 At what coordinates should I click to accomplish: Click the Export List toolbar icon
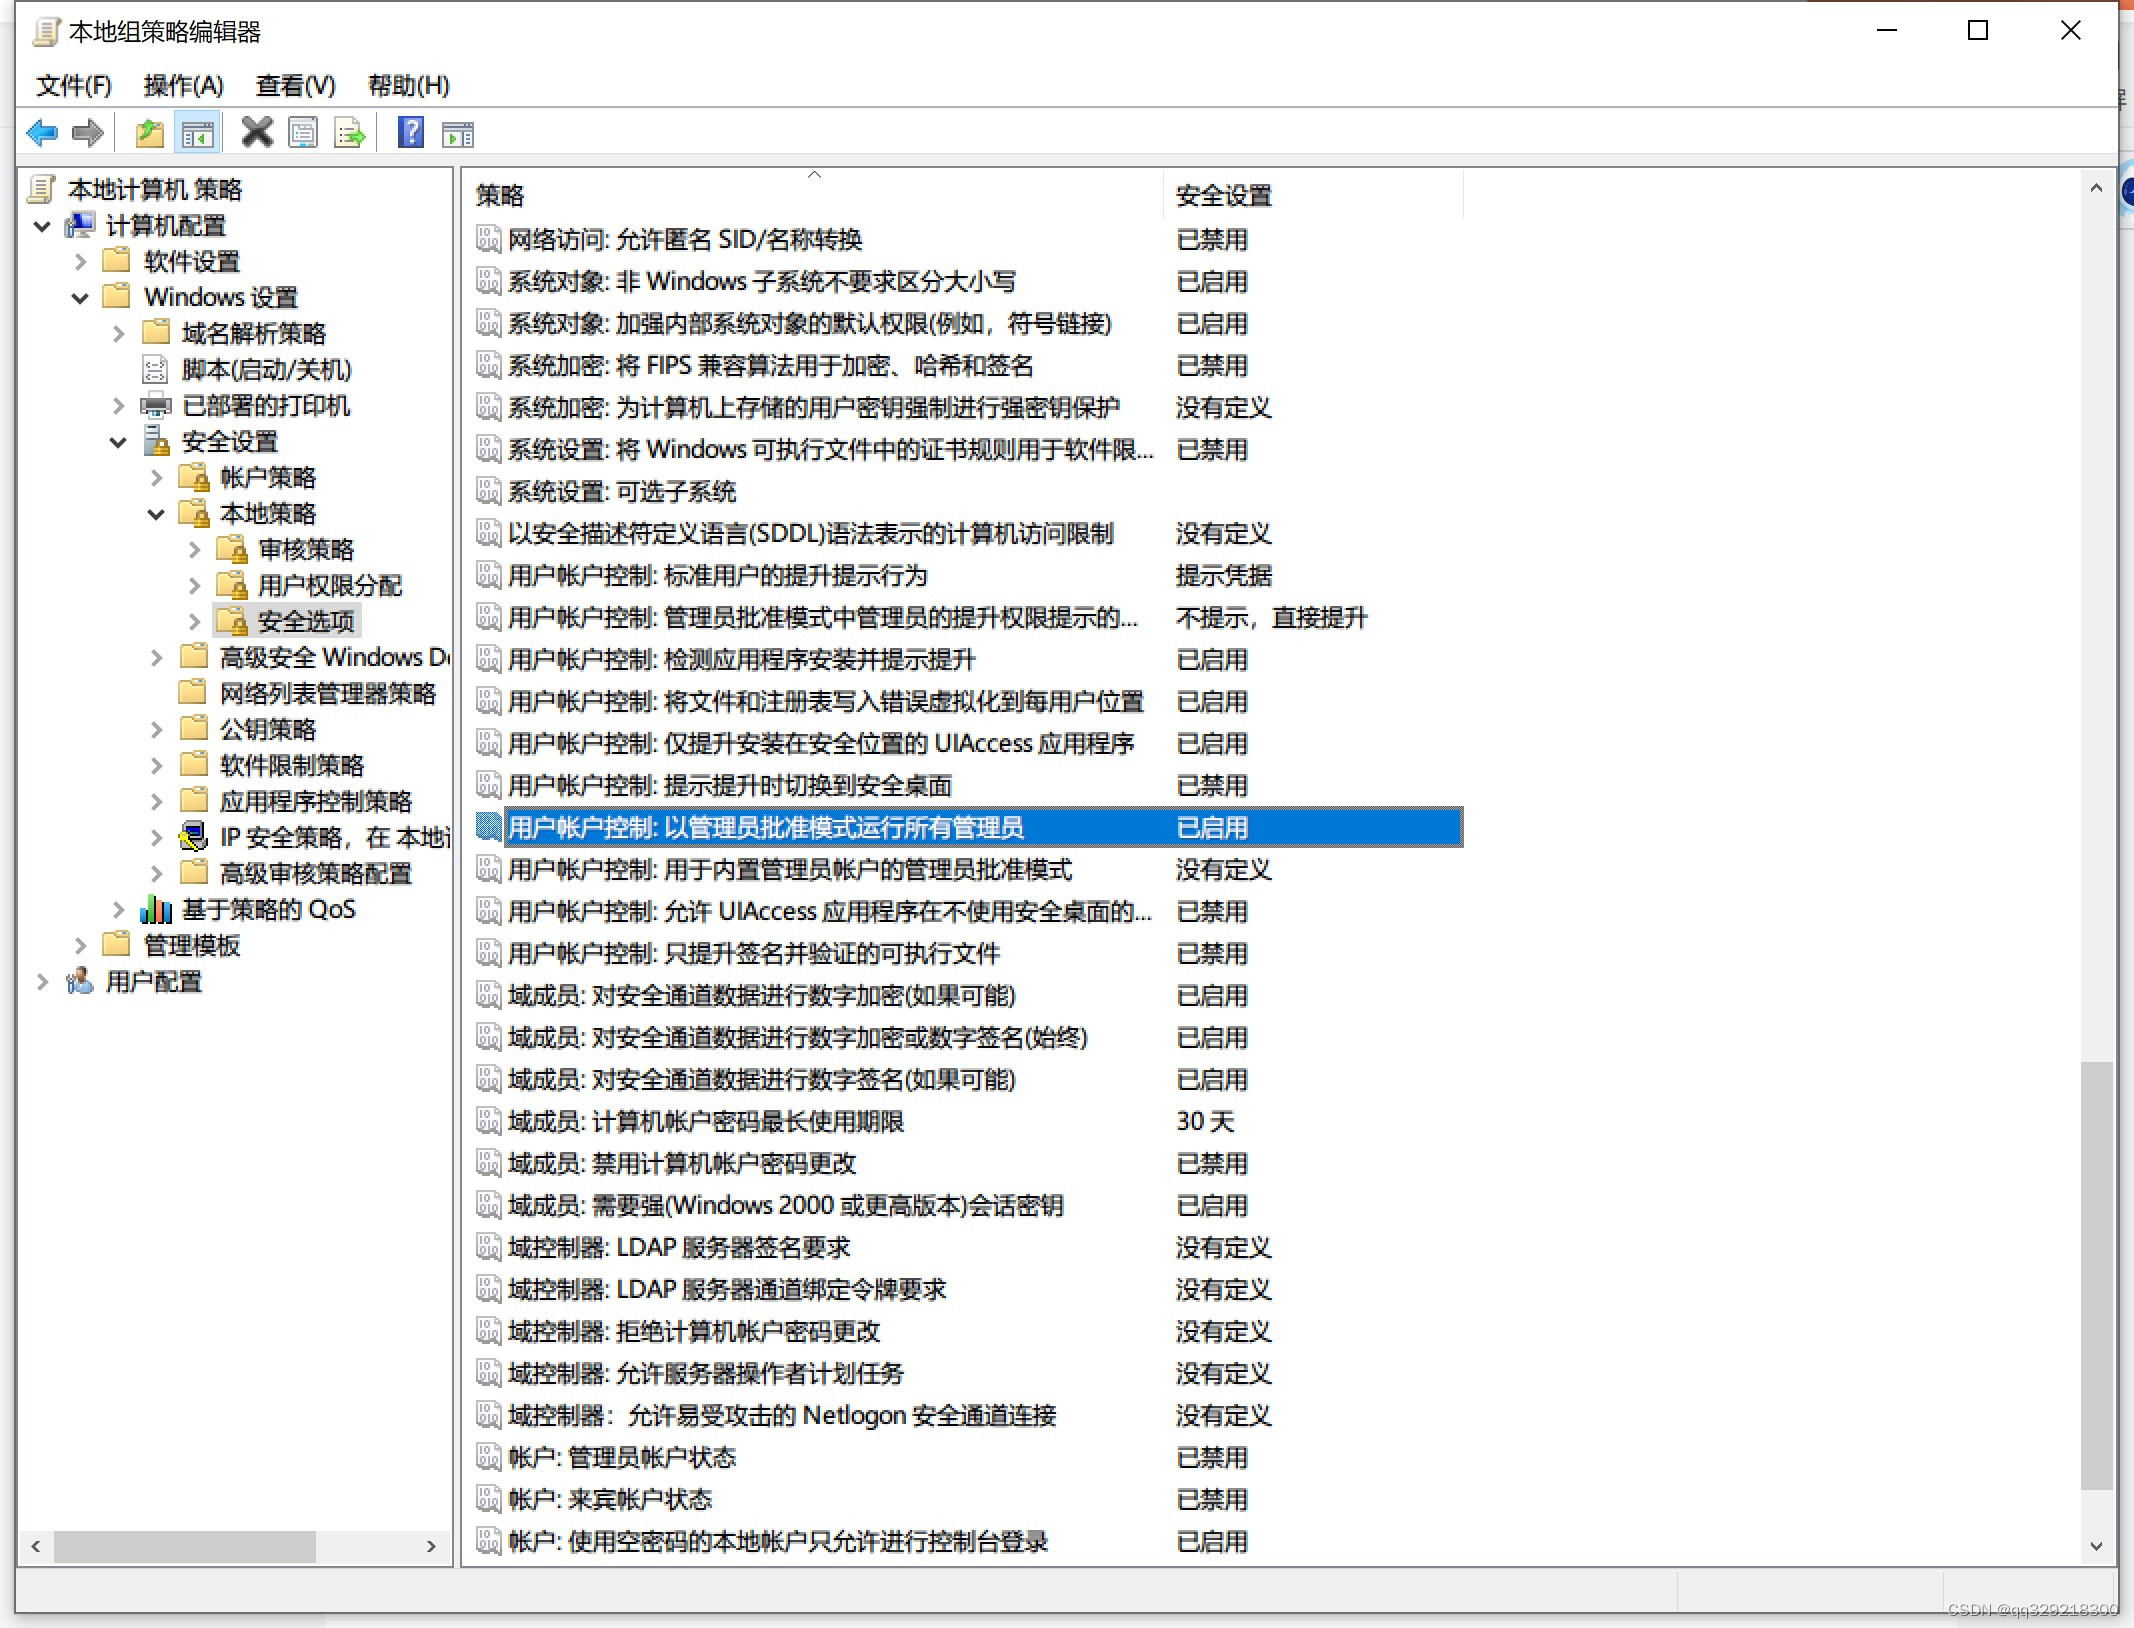tap(349, 132)
